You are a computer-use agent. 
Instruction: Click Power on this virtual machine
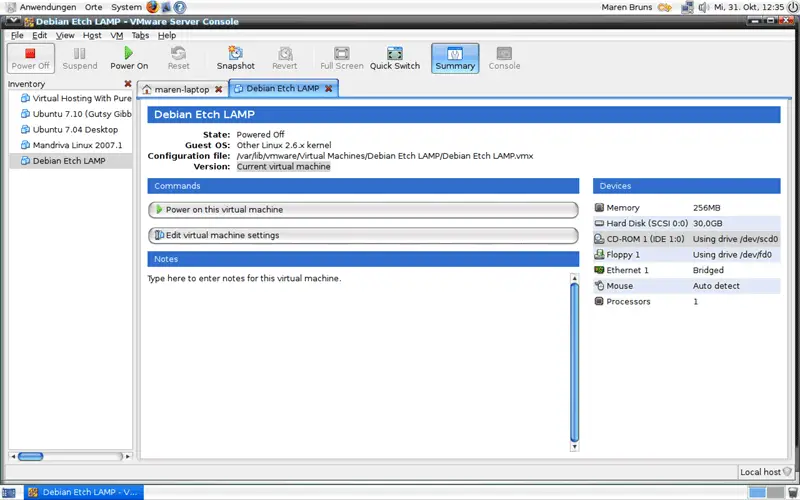pos(363,210)
